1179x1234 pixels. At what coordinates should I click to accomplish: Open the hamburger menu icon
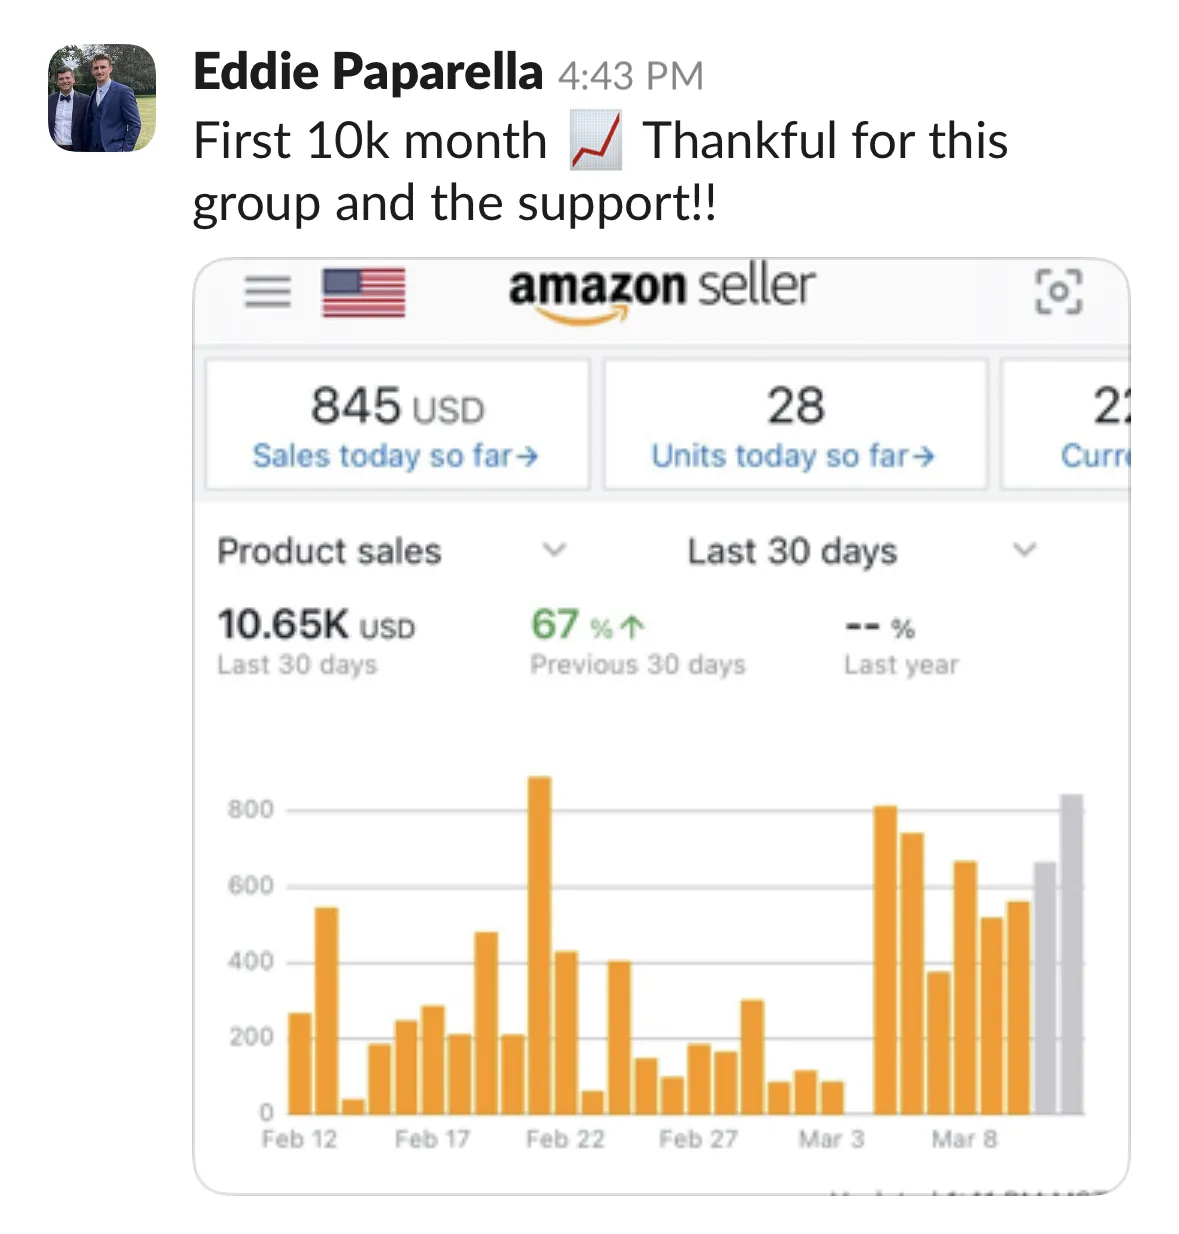[267, 291]
